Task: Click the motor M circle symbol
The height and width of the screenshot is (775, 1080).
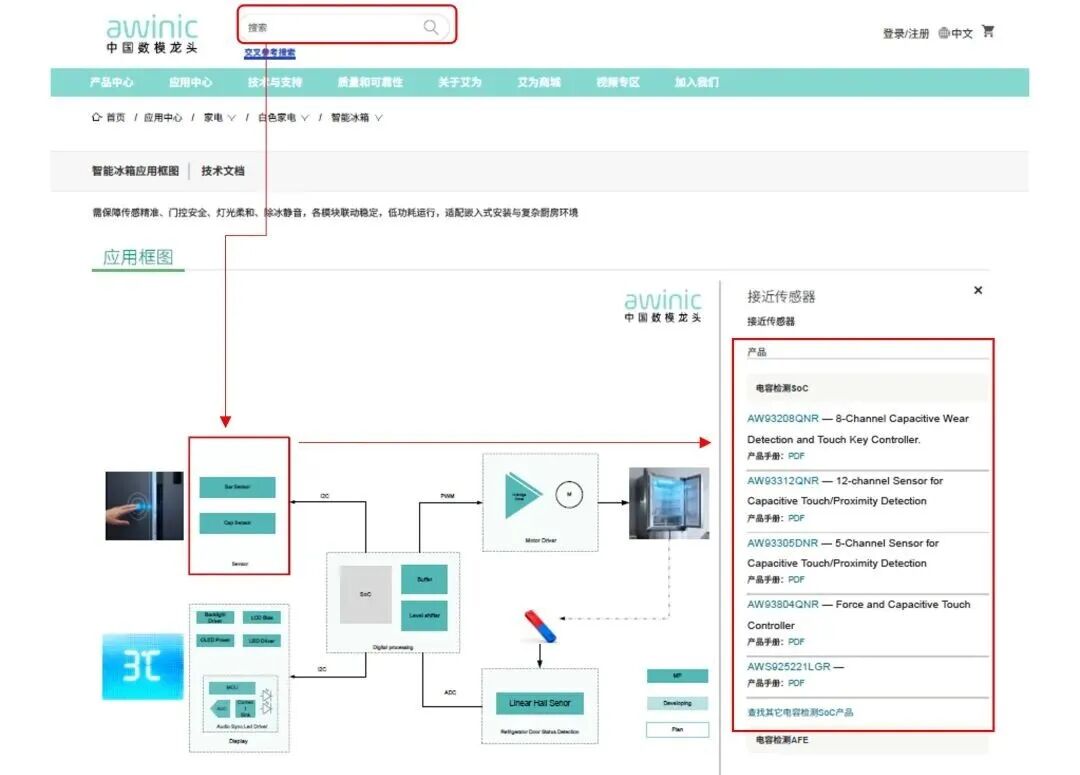Action: click(569, 494)
